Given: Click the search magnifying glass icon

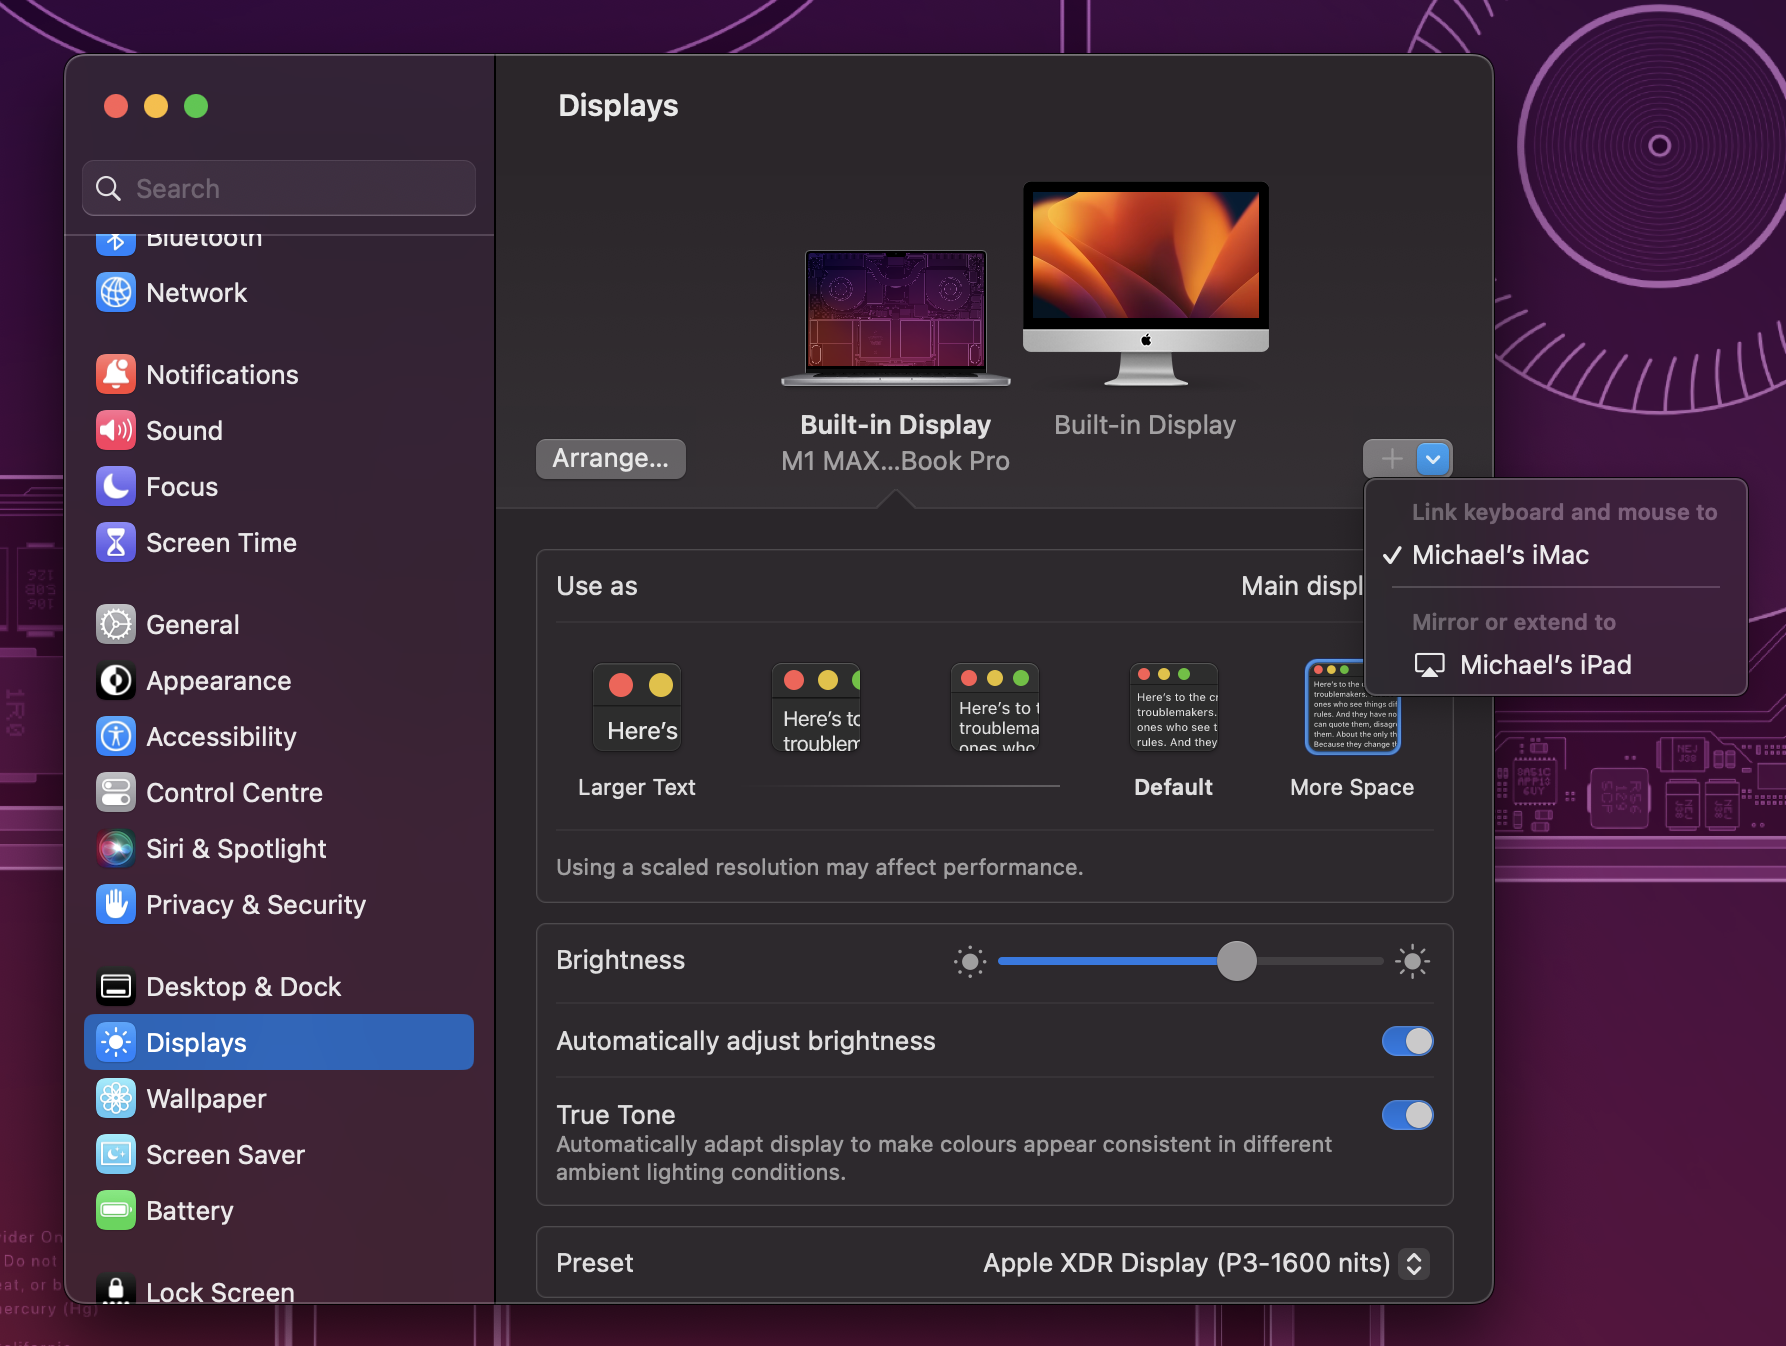Looking at the screenshot, I should tap(108, 188).
